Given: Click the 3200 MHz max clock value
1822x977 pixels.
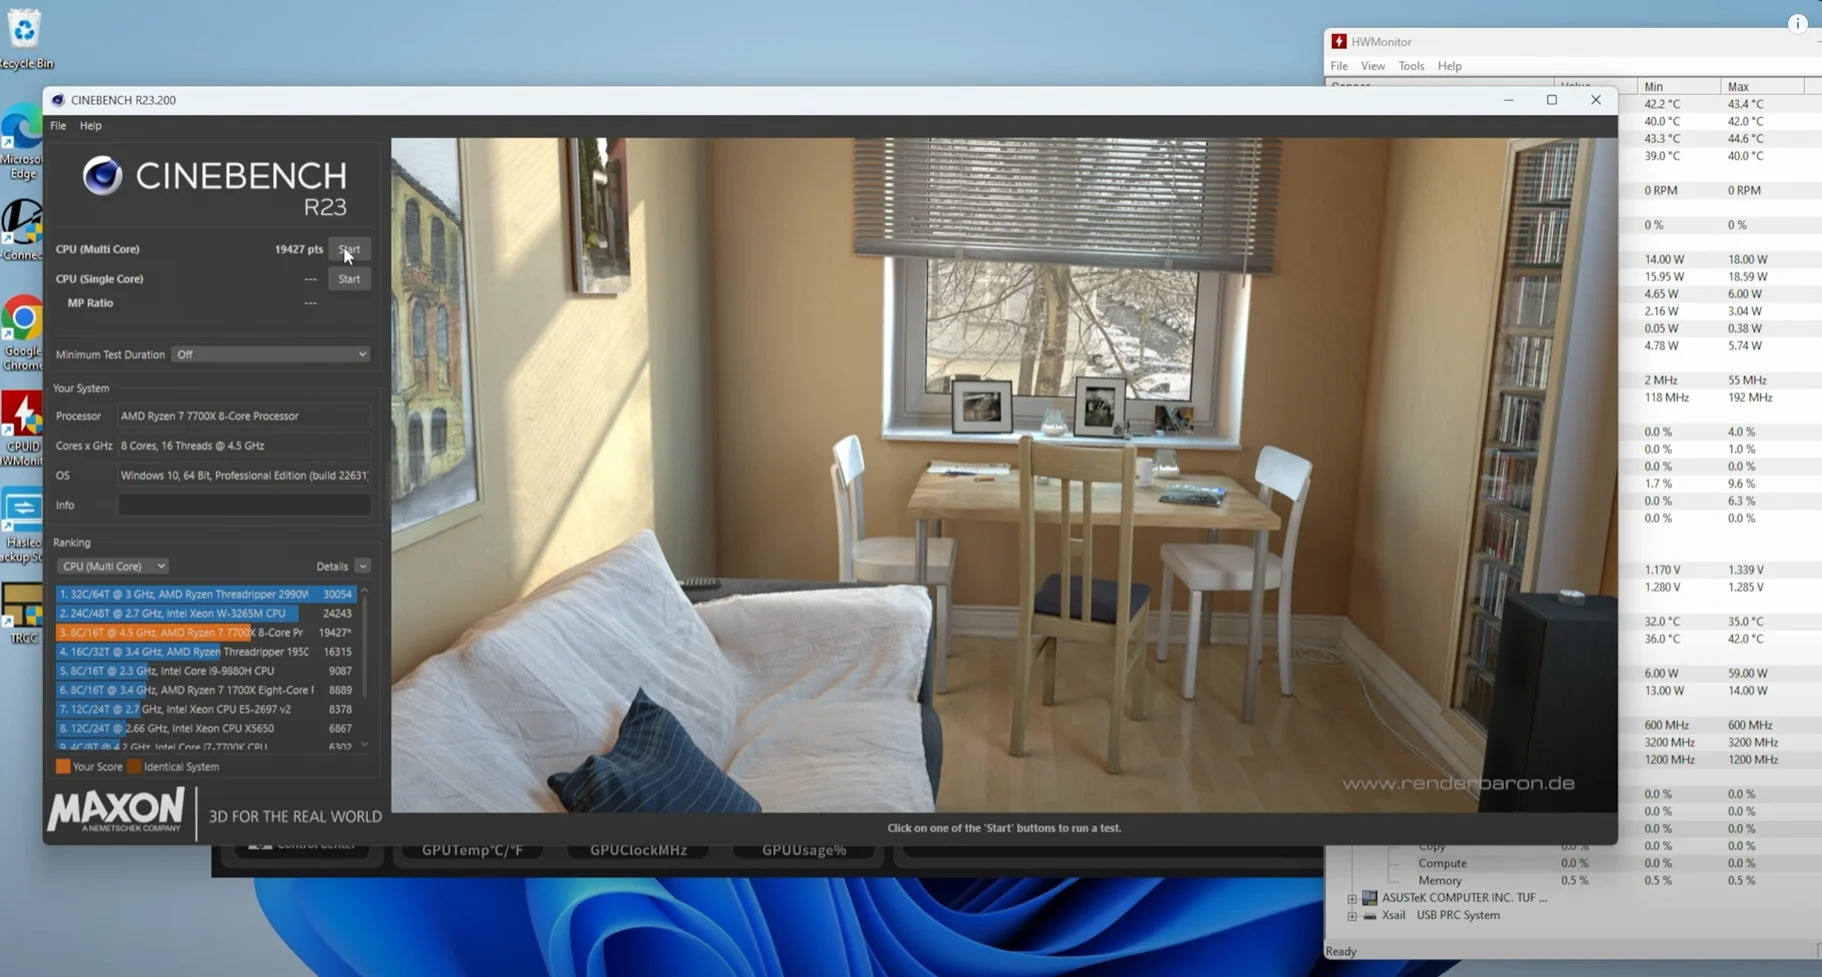Looking at the screenshot, I should [1753, 742].
